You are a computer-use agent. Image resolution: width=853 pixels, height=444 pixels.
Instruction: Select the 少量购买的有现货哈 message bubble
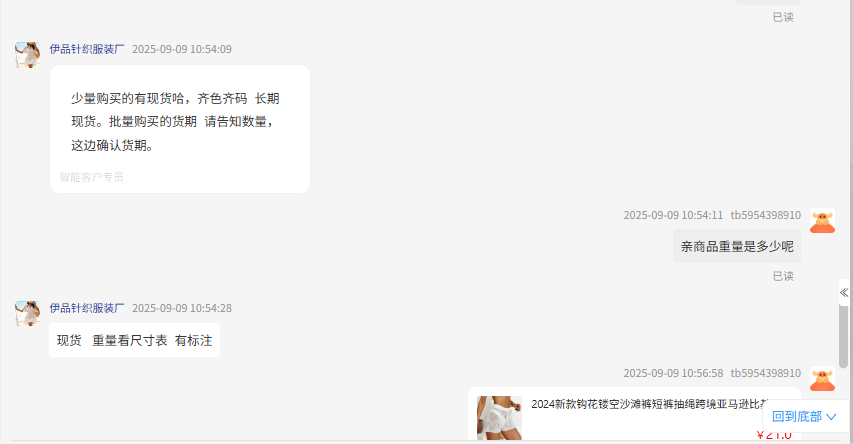(180, 129)
